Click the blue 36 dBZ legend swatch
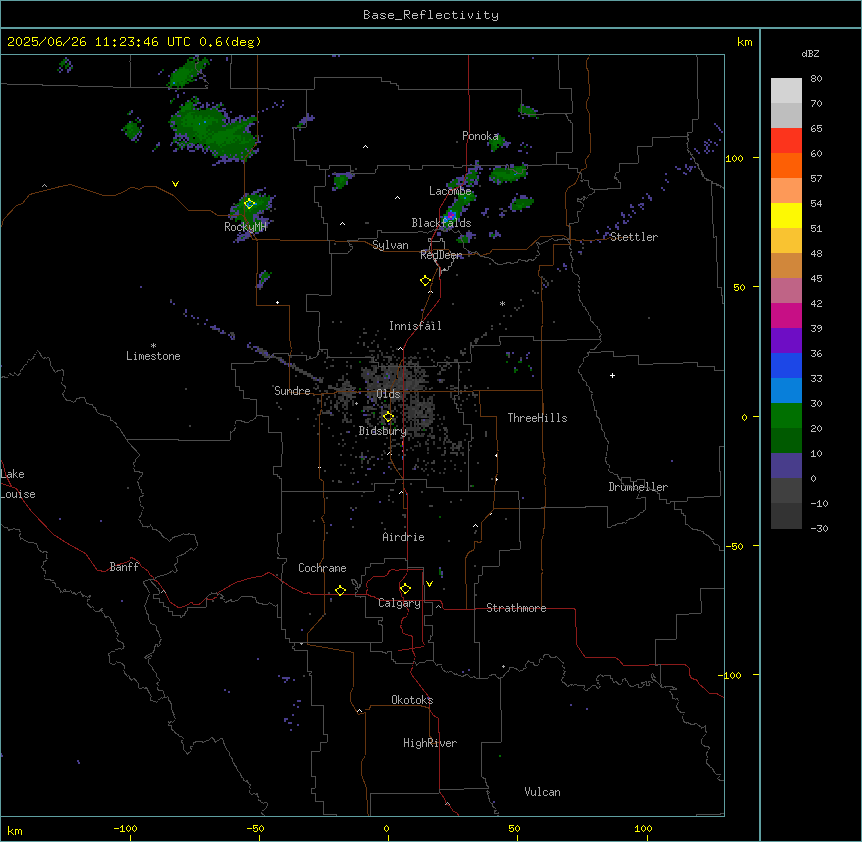862x842 pixels. (786, 365)
